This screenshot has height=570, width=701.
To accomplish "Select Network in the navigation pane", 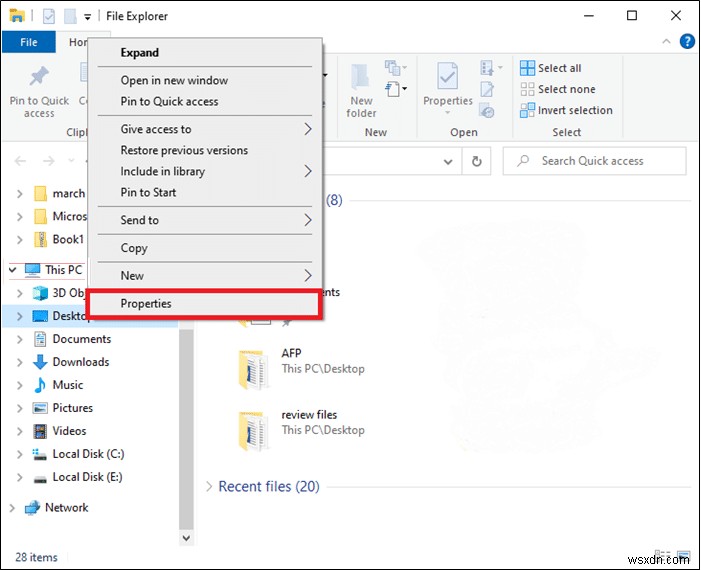I will (x=67, y=507).
